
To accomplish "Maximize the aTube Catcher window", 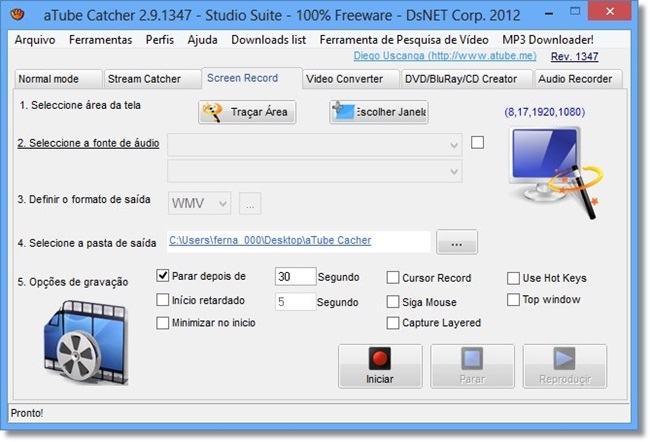I will (x=575, y=12).
